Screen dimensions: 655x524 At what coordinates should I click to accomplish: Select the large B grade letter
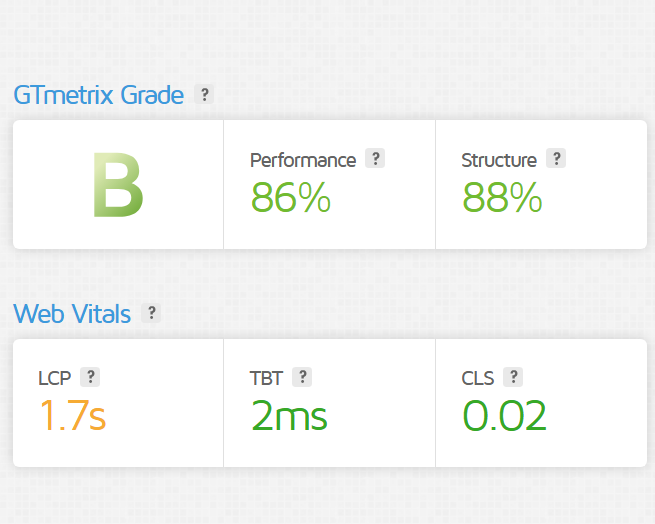[118, 185]
